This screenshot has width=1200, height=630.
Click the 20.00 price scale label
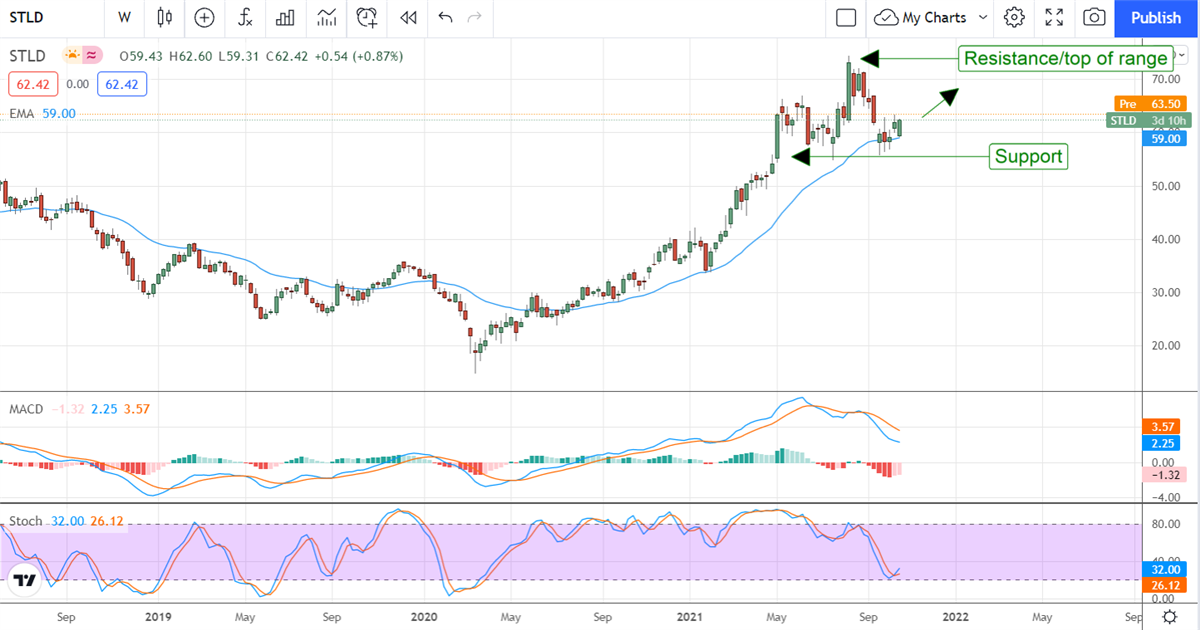click(x=1165, y=345)
